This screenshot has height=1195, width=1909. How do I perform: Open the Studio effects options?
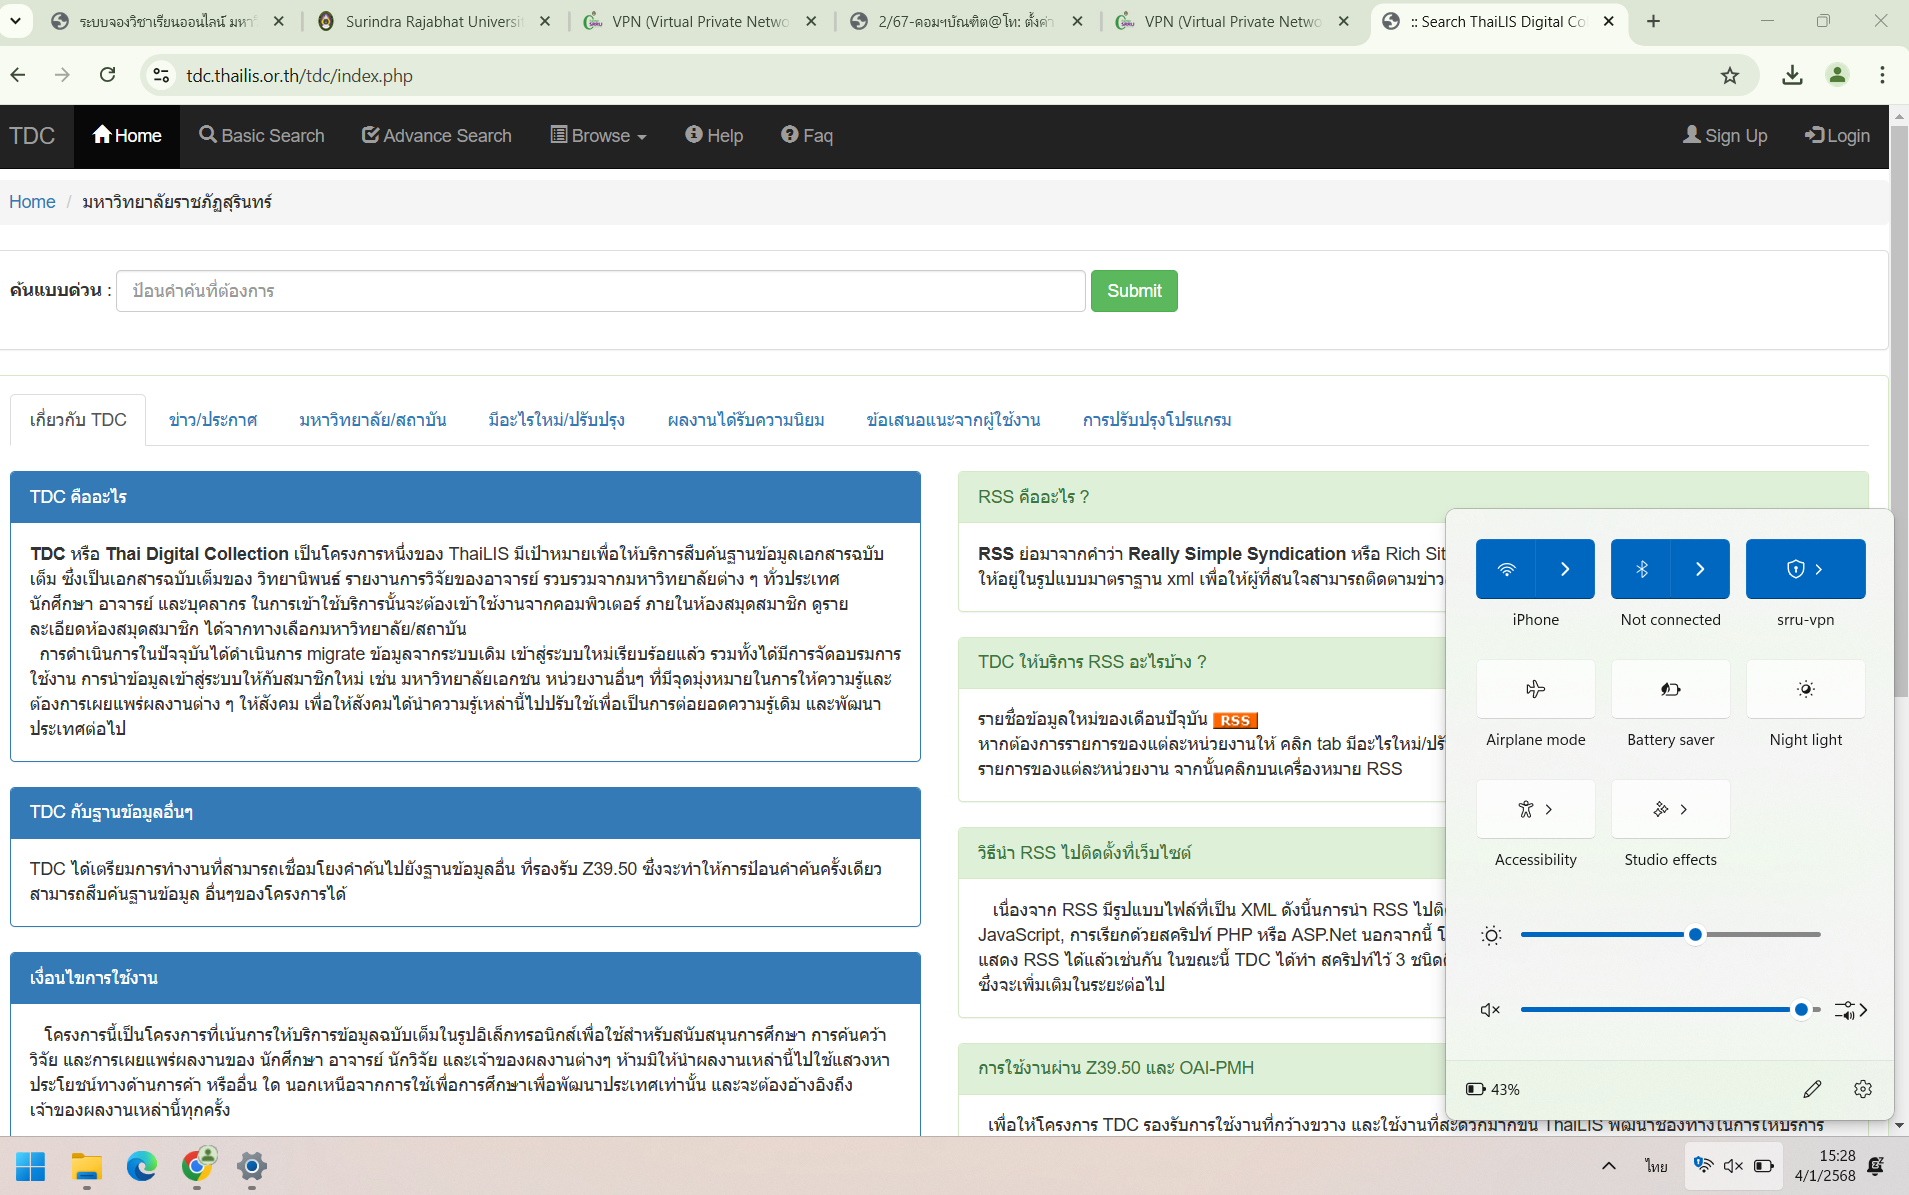[1670, 809]
